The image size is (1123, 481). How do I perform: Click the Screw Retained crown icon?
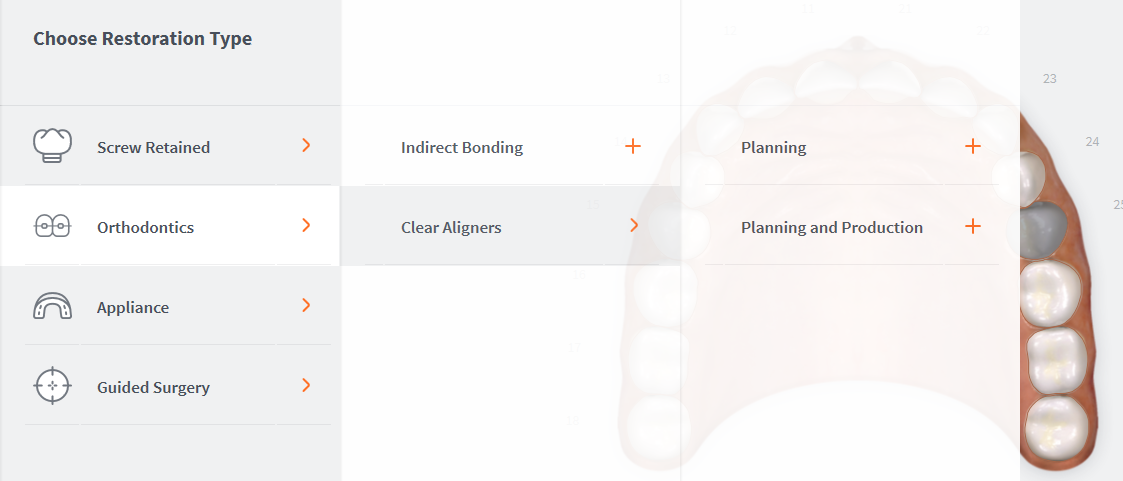coord(53,146)
